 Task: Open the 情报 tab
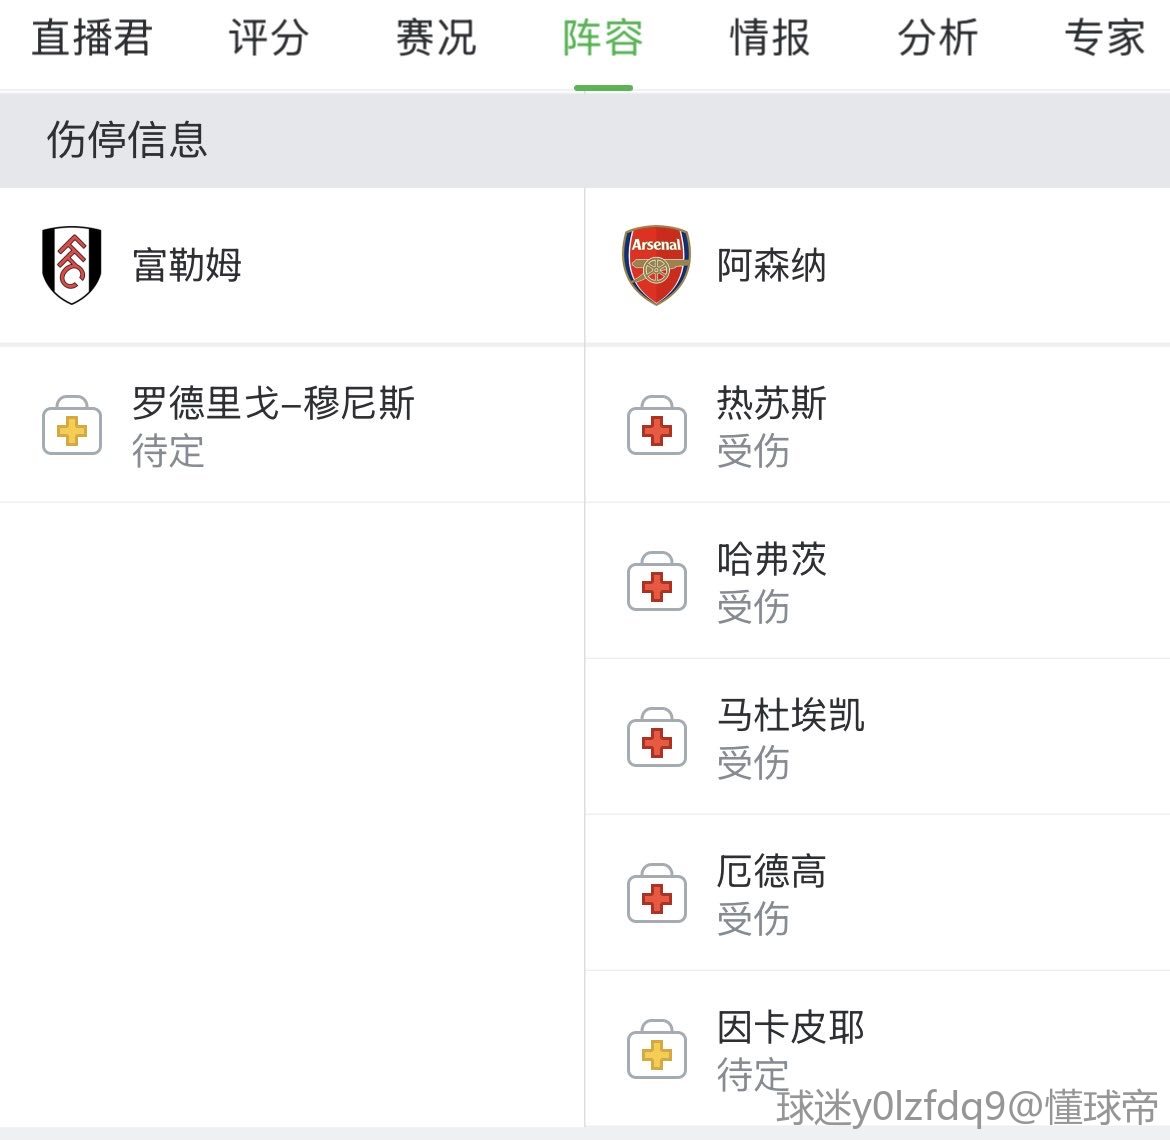point(769,39)
